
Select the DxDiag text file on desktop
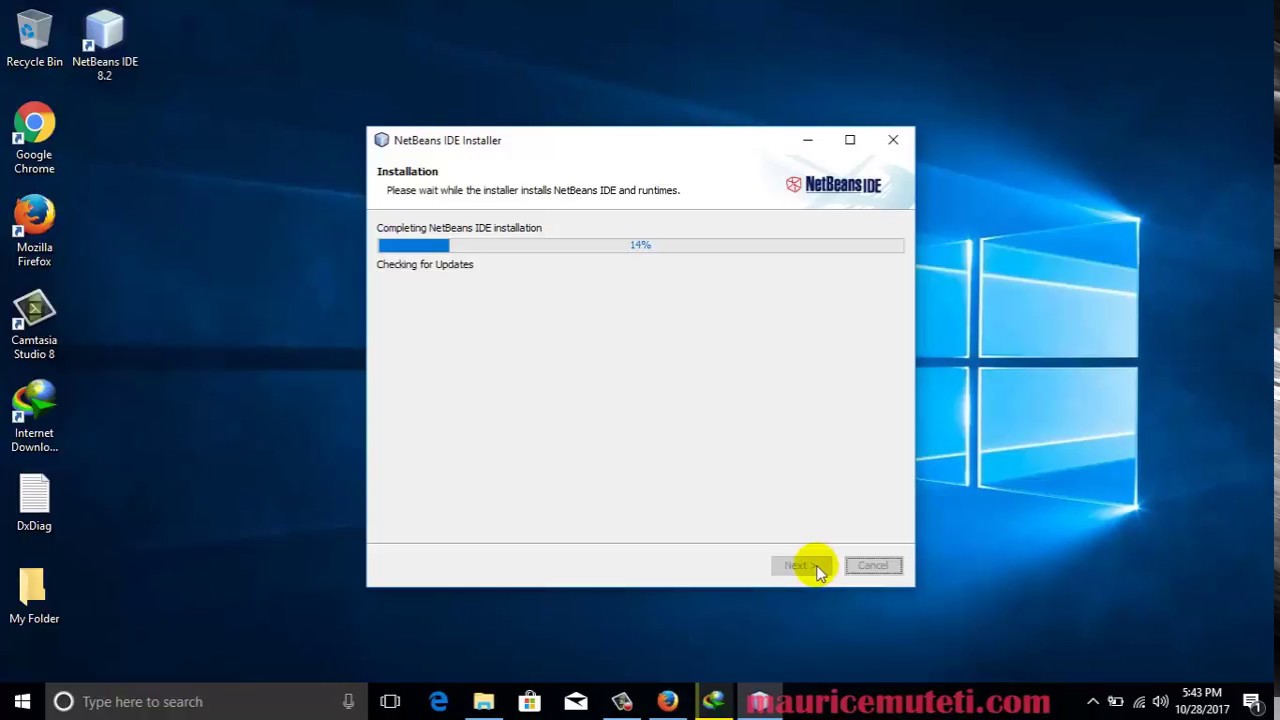tap(34, 503)
